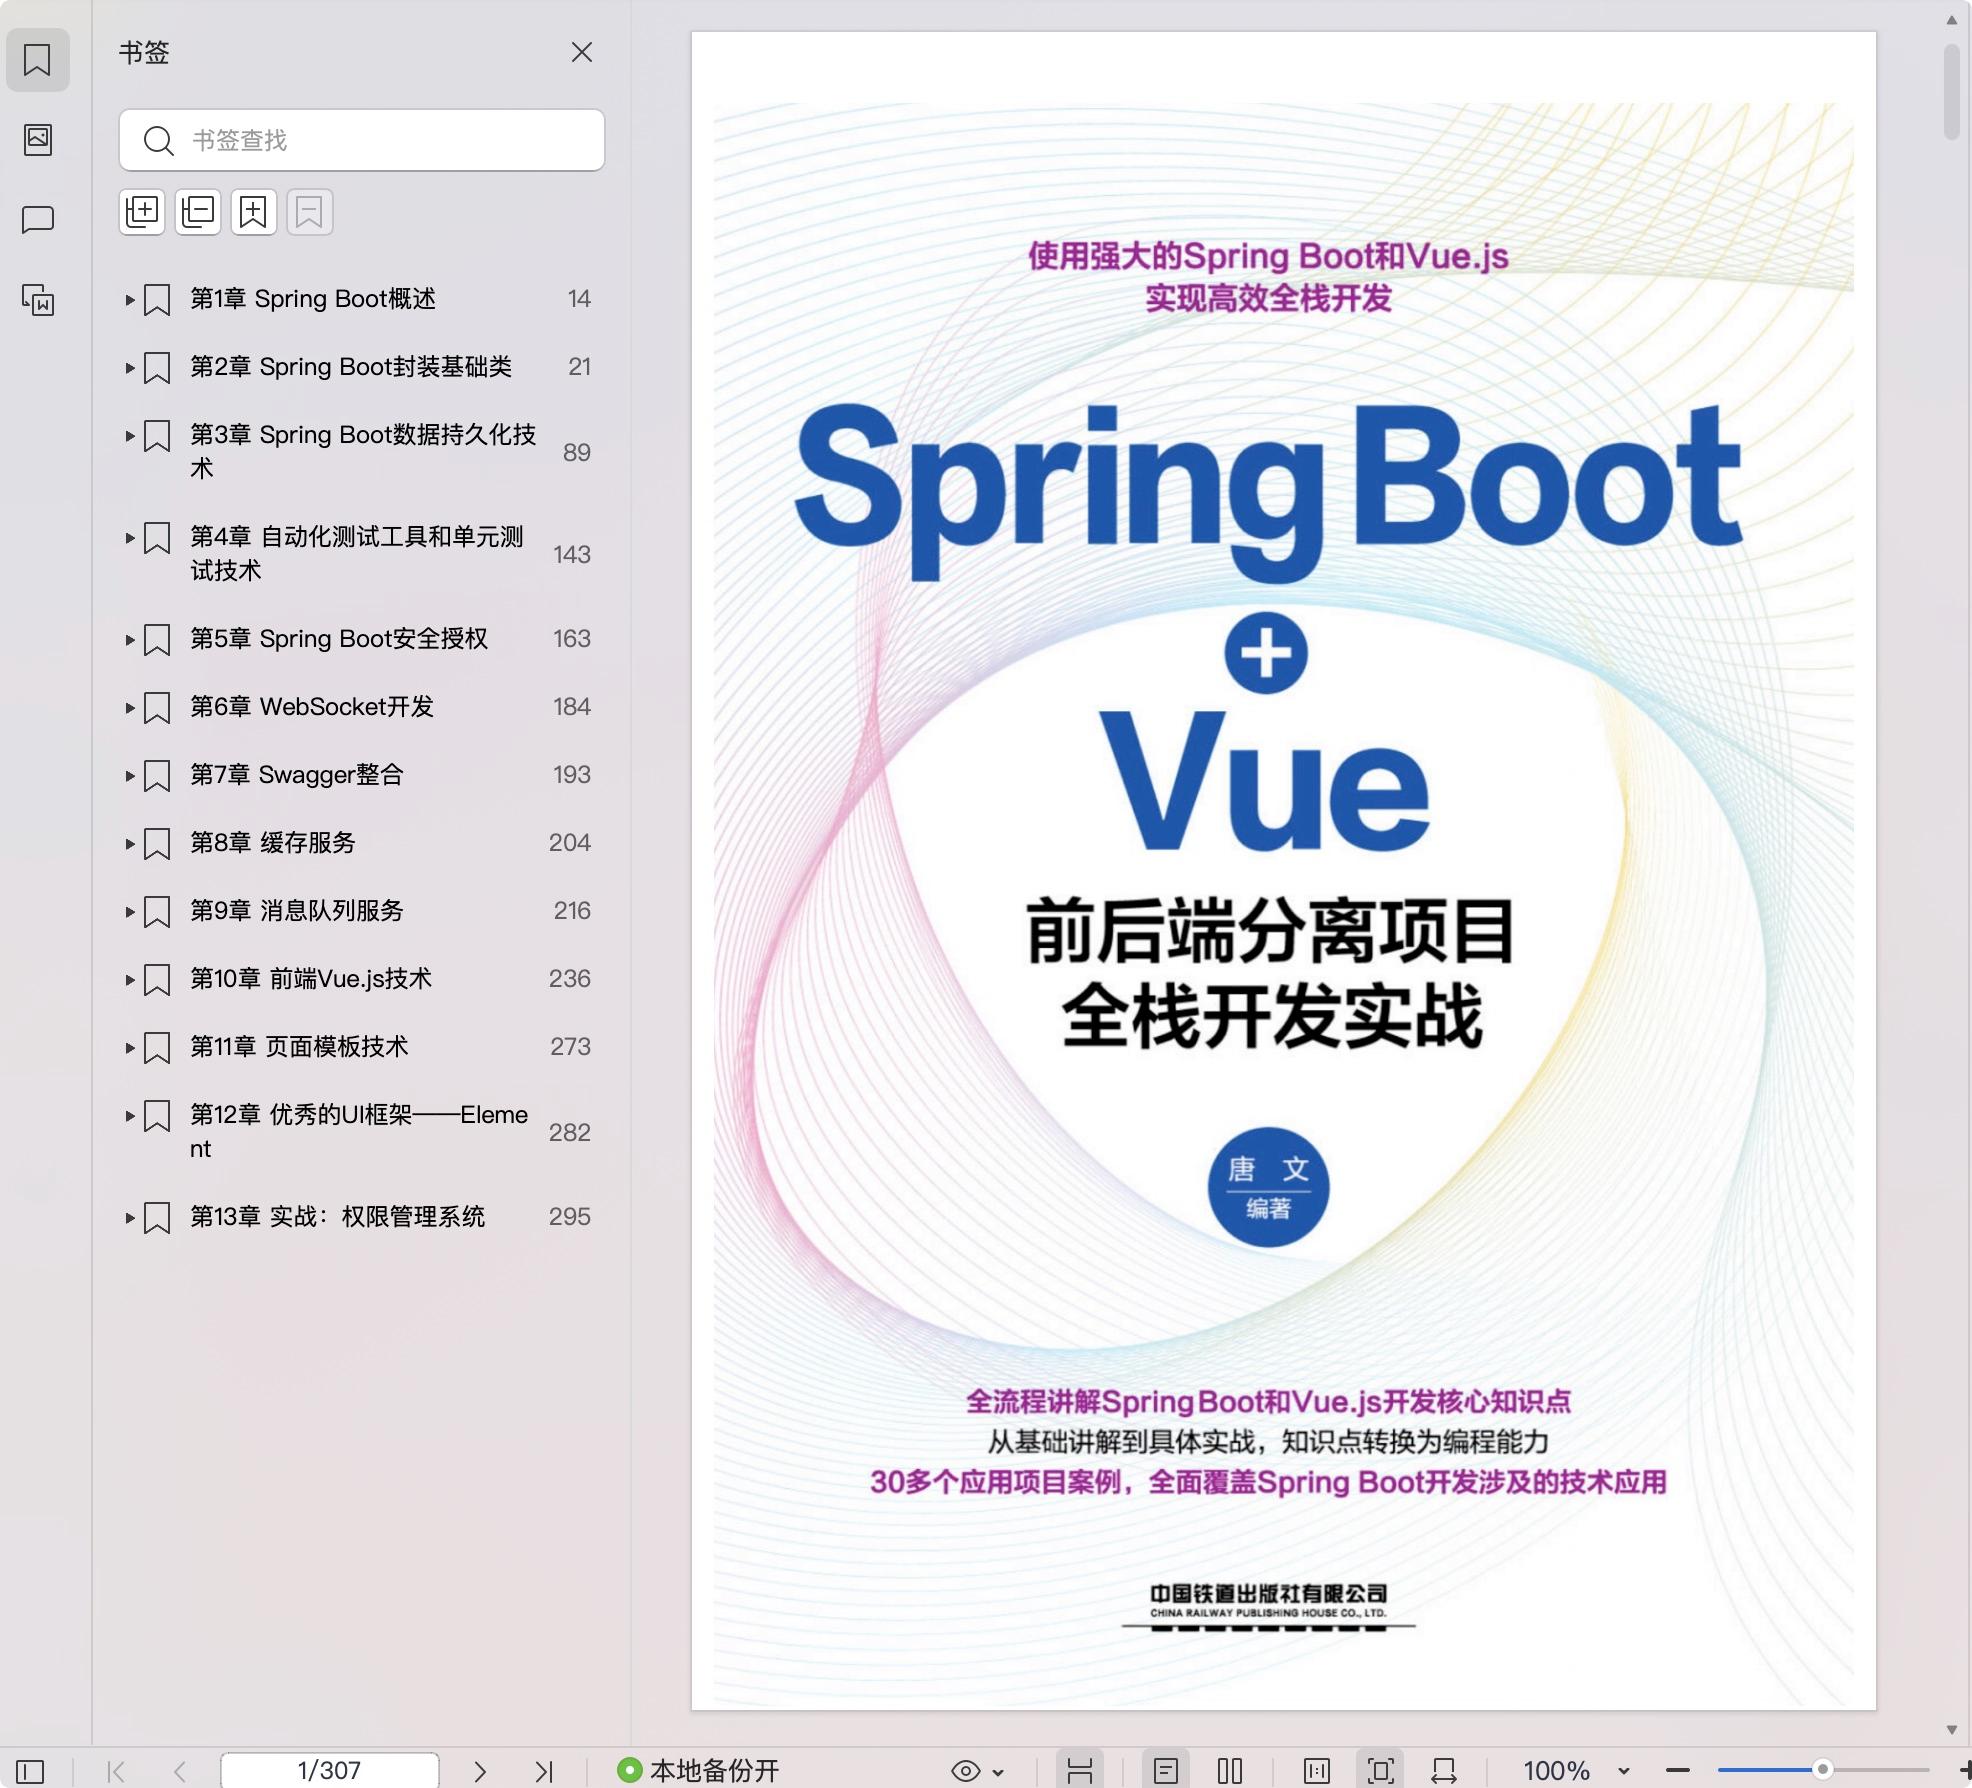Select two-page view icon

click(x=1230, y=1771)
